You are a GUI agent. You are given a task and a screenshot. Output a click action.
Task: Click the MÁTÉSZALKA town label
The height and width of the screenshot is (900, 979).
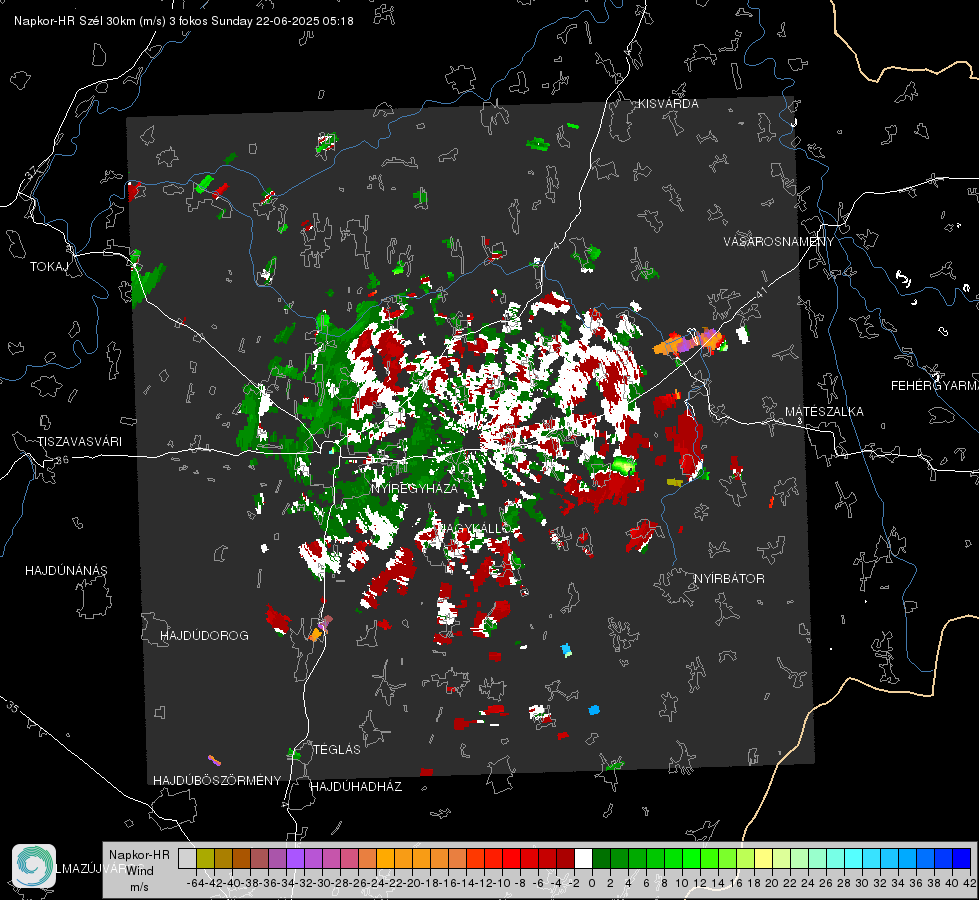[824, 412]
